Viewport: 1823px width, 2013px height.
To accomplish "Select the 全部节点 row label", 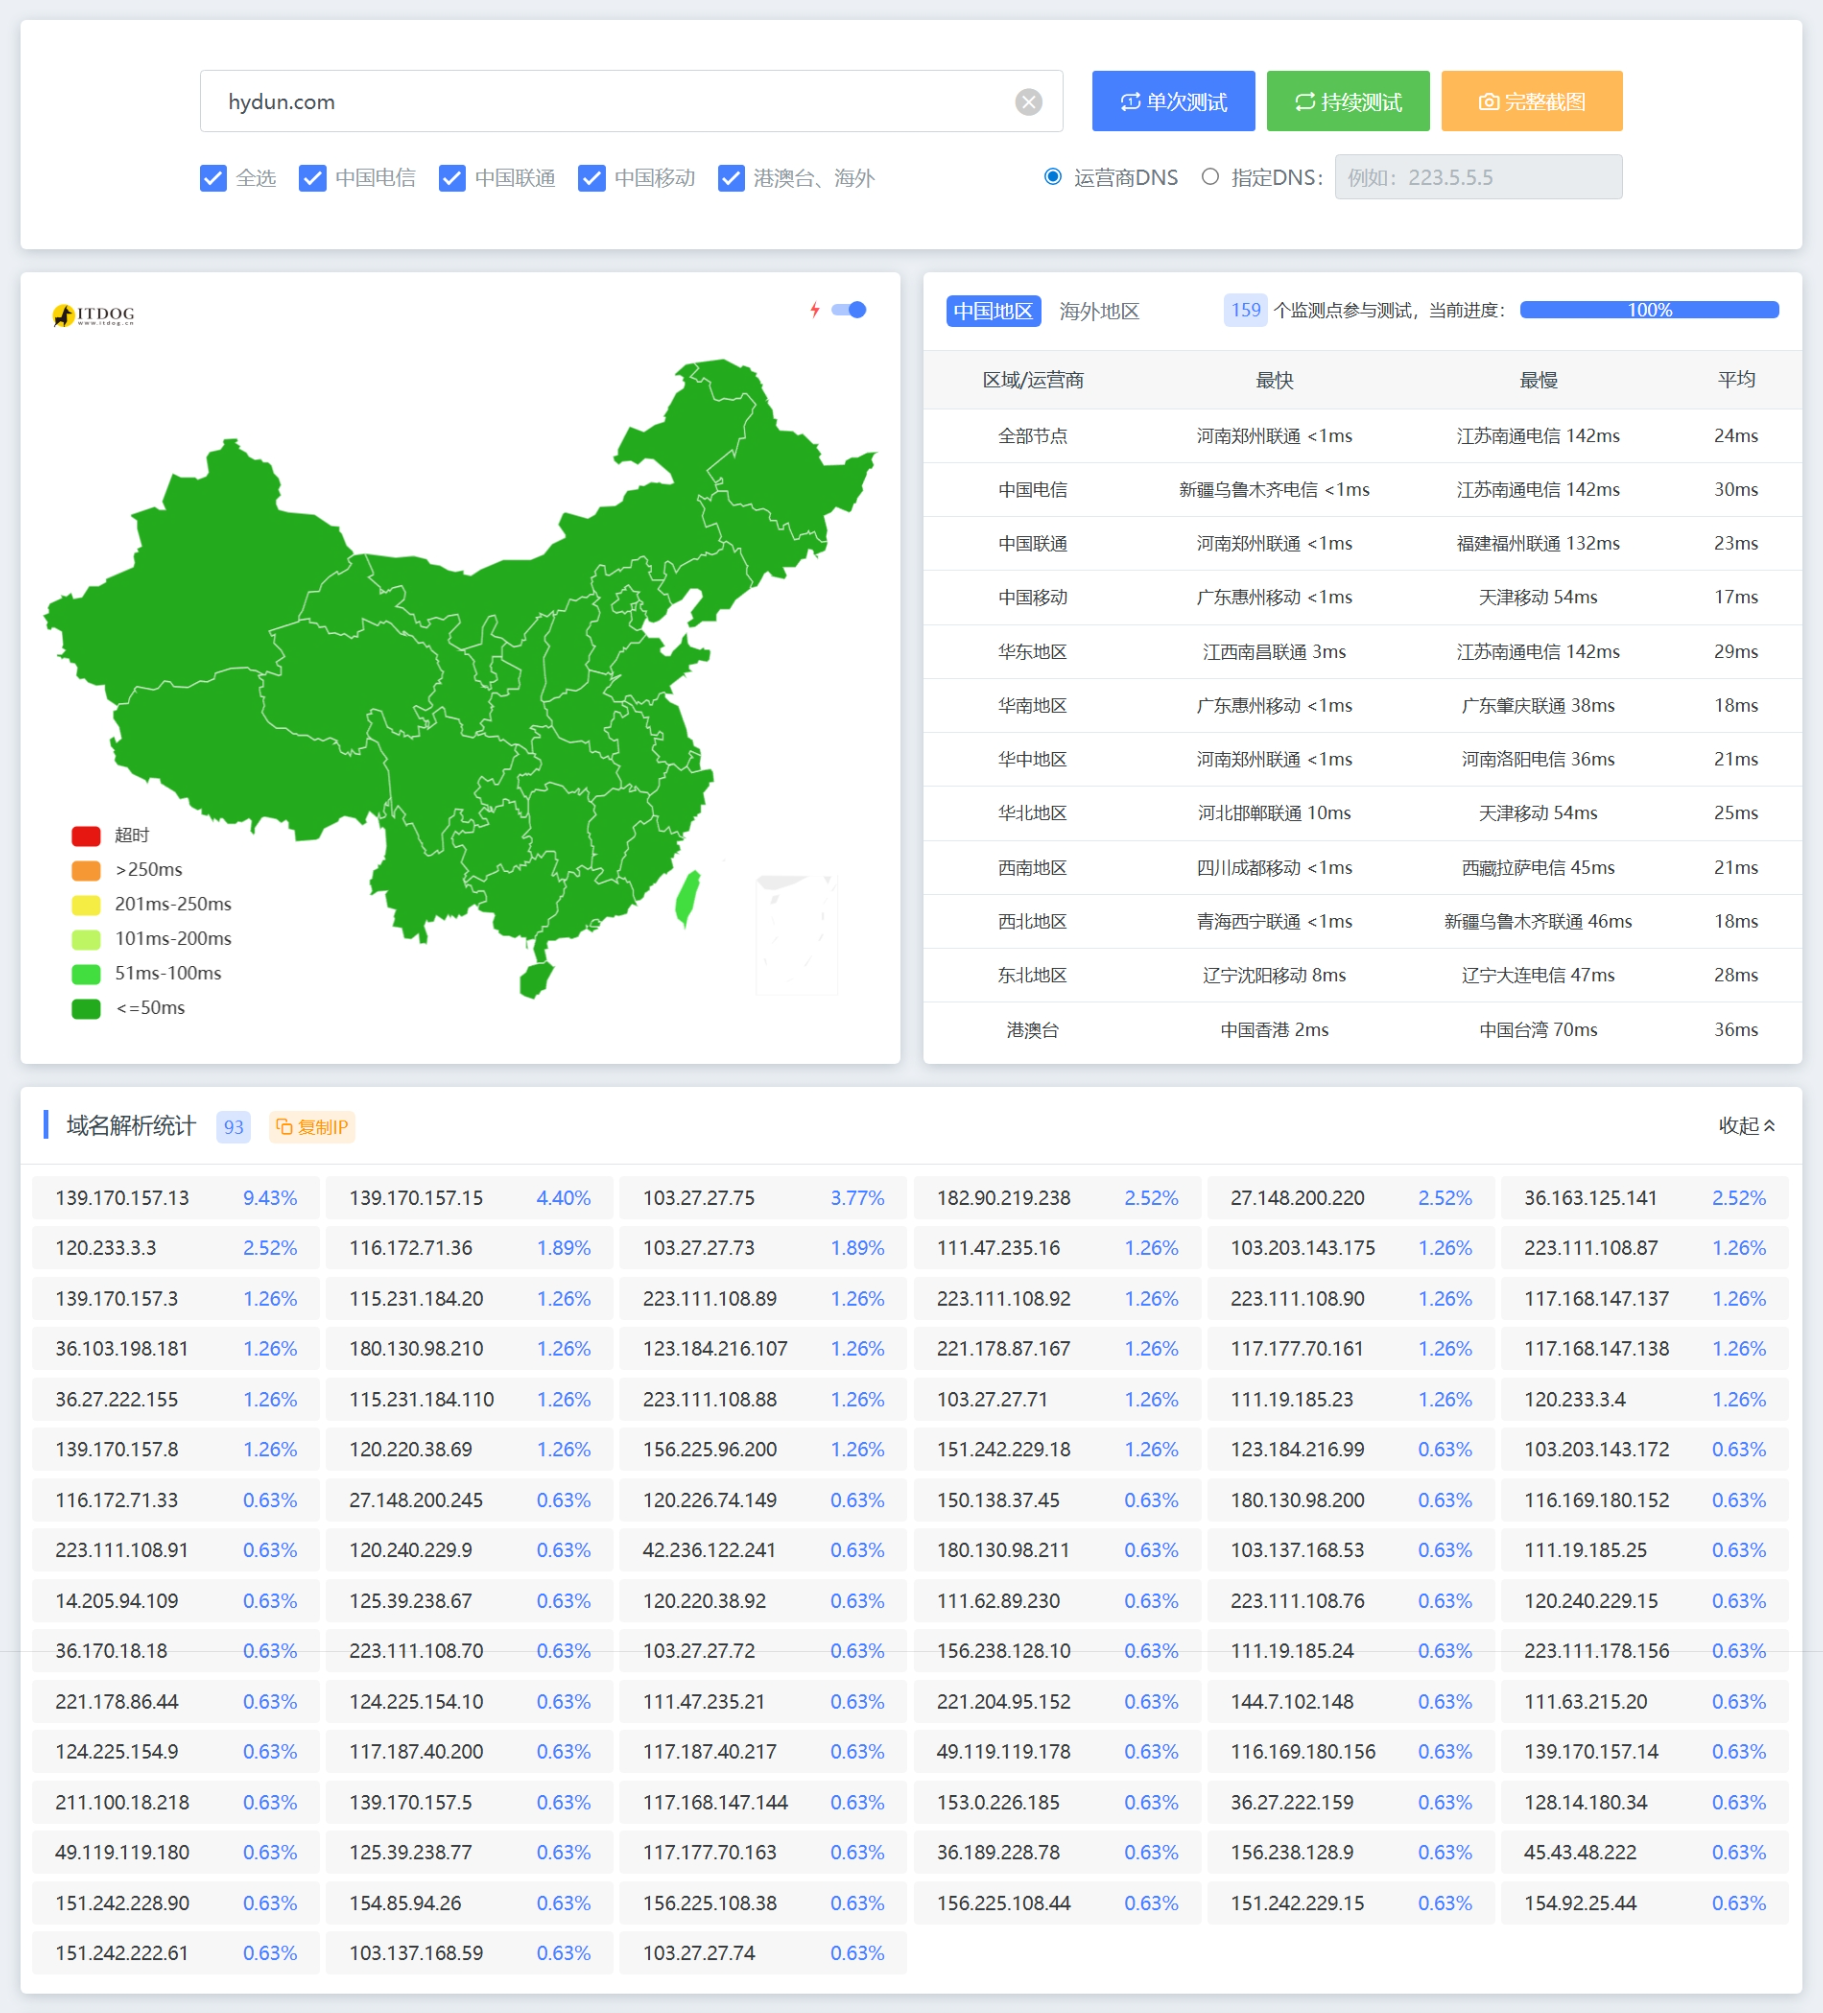I will click(1033, 436).
